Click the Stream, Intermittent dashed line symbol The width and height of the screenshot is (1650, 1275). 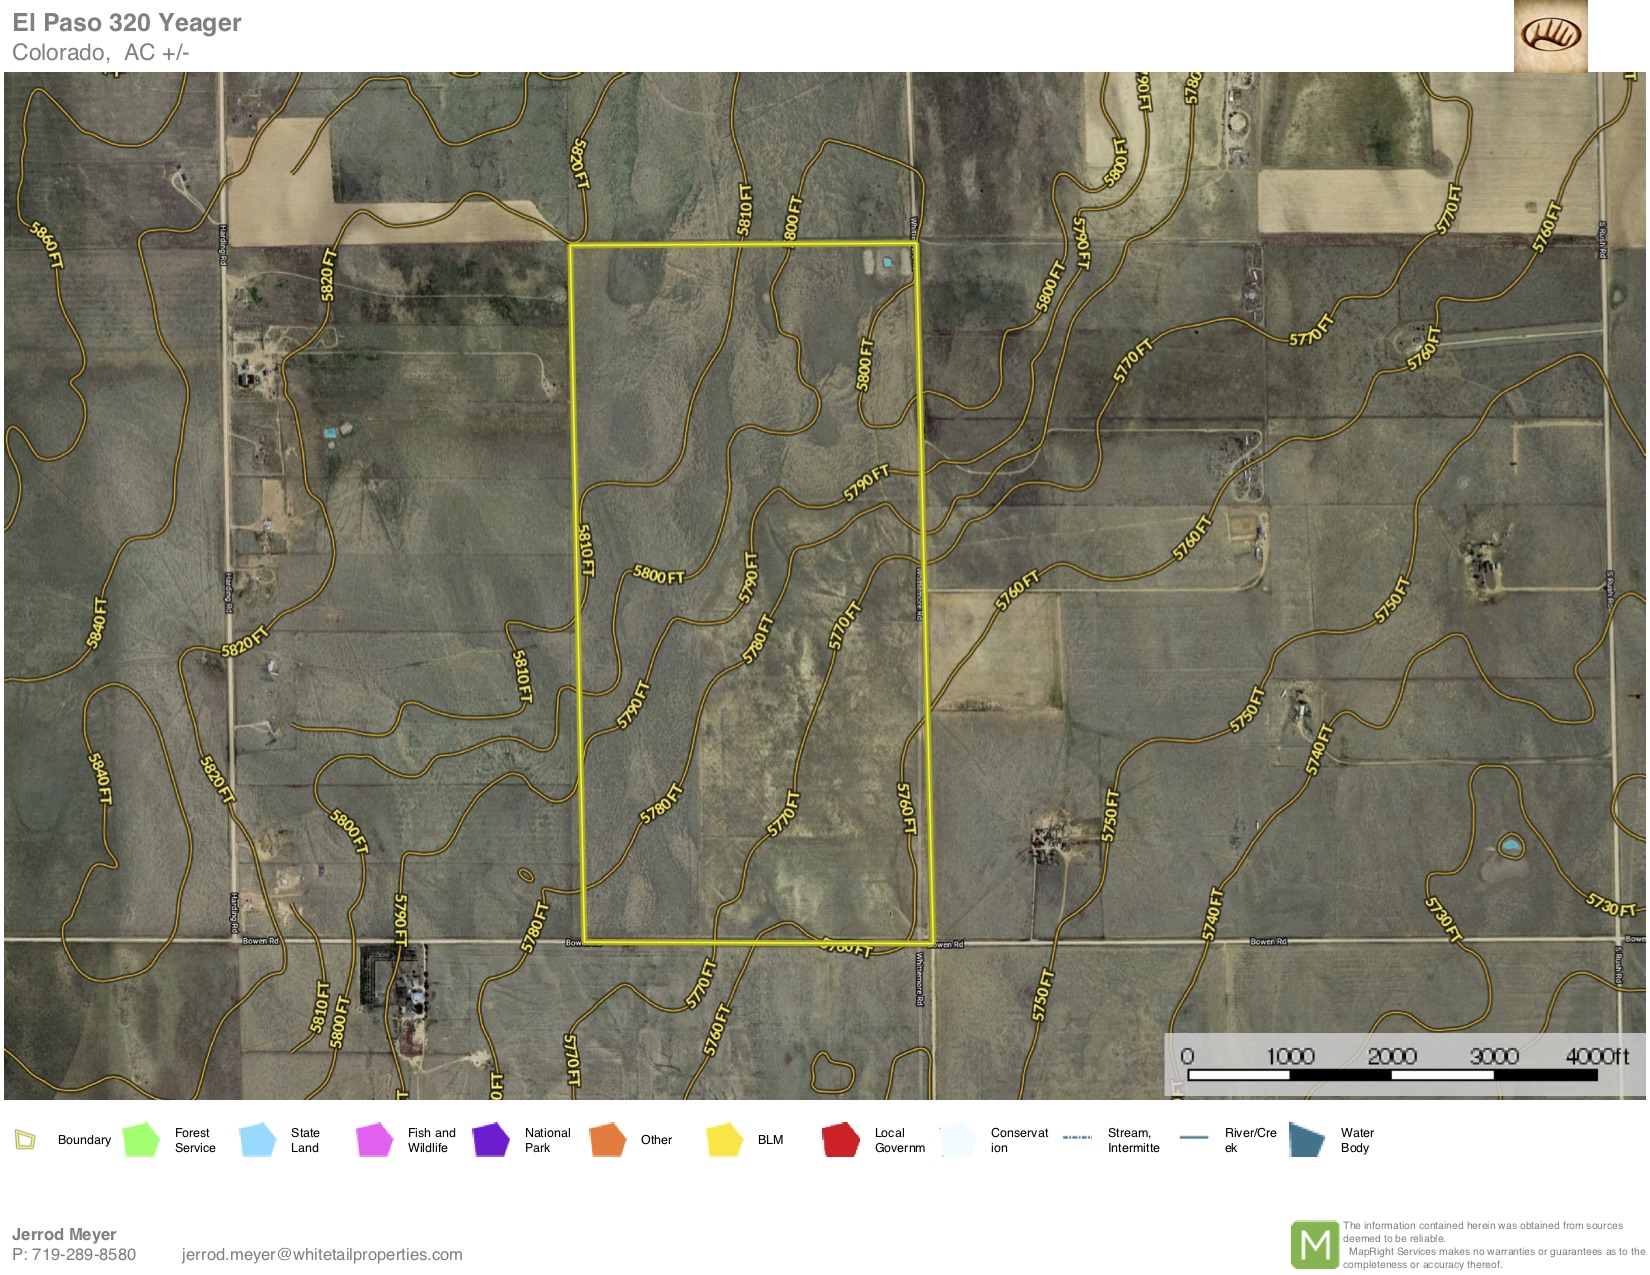(x=1077, y=1138)
